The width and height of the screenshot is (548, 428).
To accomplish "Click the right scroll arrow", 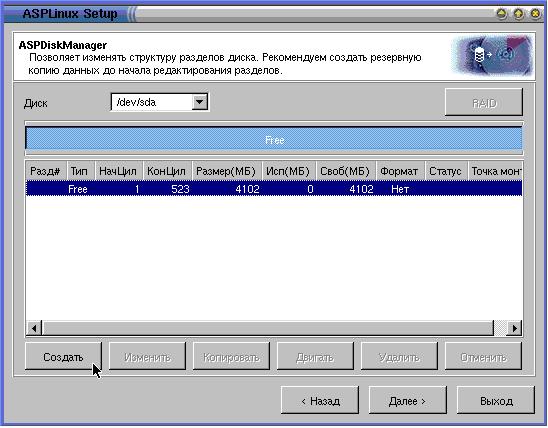I will coord(514,328).
